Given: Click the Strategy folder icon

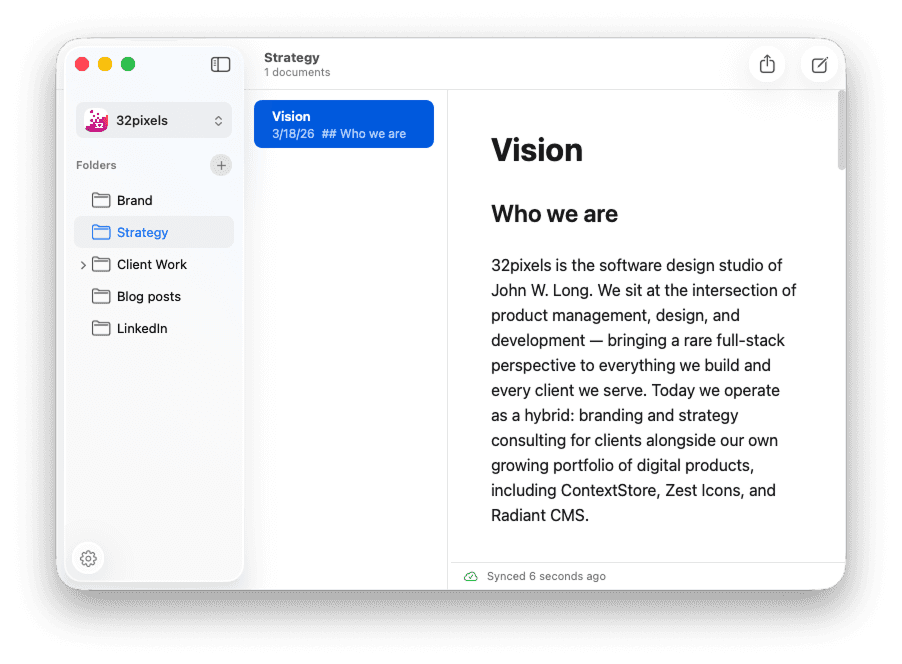Looking at the screenshot, I should 102,232.
